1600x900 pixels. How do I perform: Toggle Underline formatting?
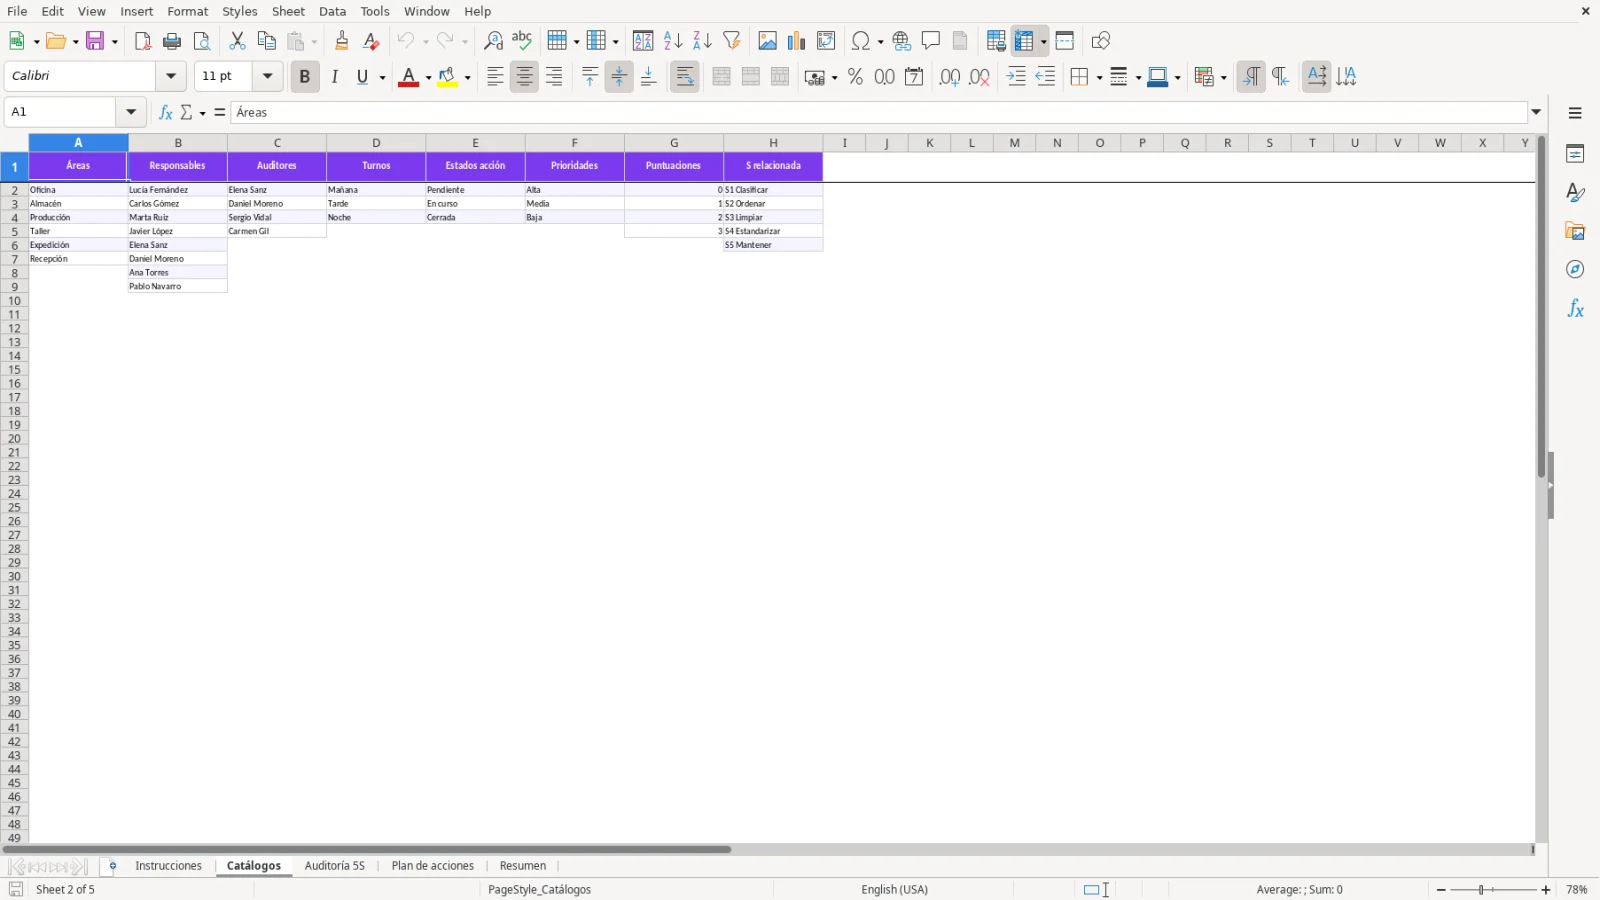click(363, 77)
